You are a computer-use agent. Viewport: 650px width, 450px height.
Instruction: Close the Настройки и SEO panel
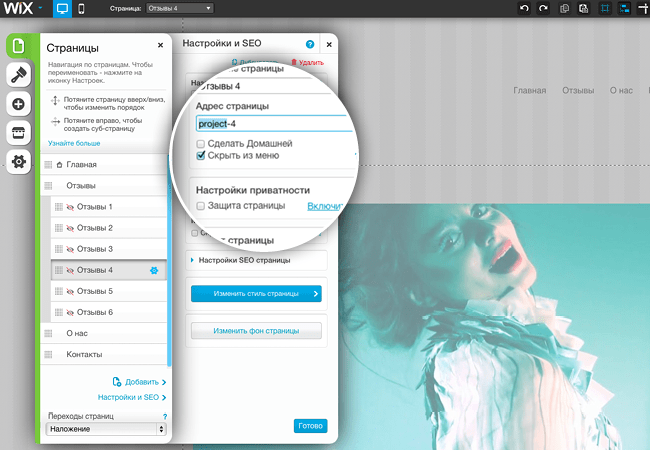click(329, 44)
